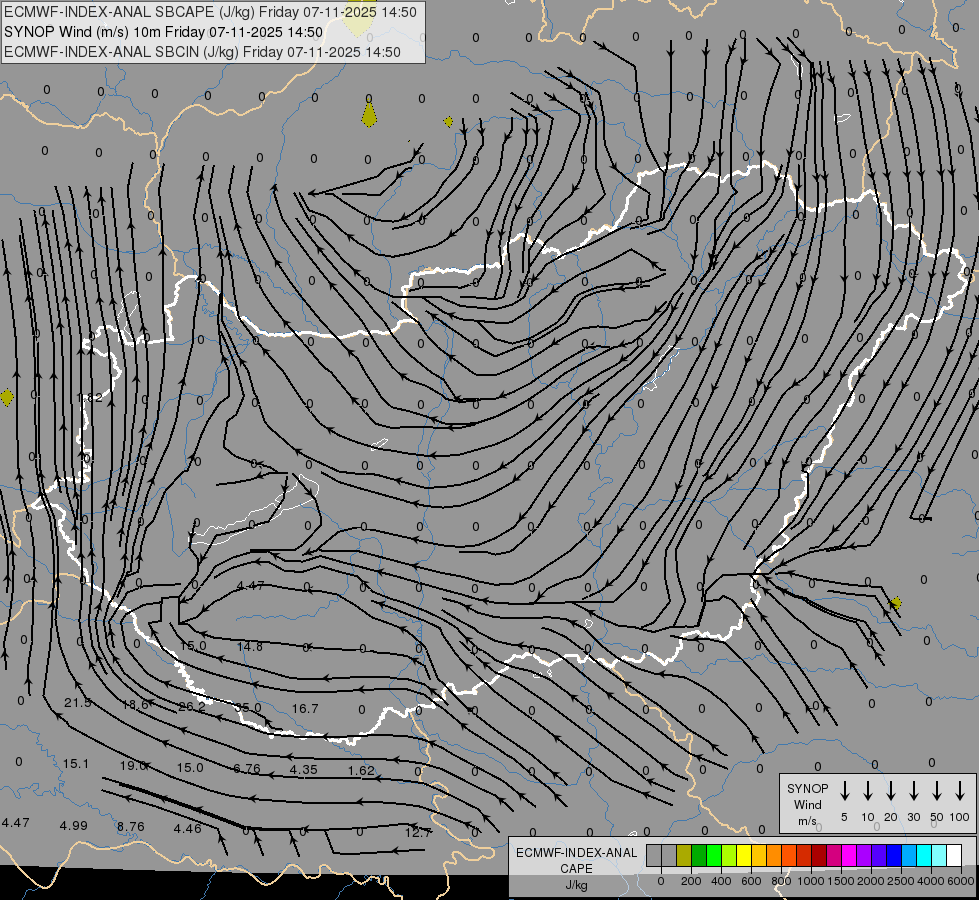Click the 1500 tick label in CAPE legend
The height and width of the screenshot is (900, 979).
click(x=840, y=881)
